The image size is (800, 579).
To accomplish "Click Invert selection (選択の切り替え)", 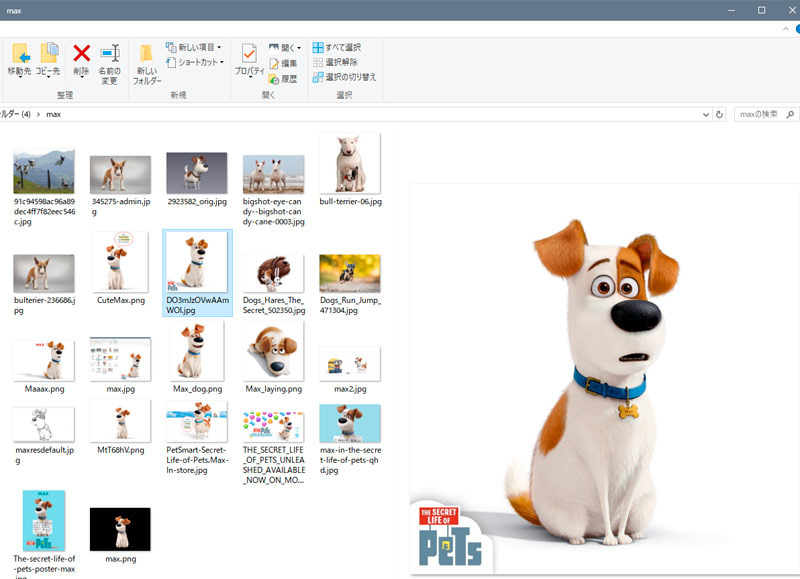I will (344, 77).
